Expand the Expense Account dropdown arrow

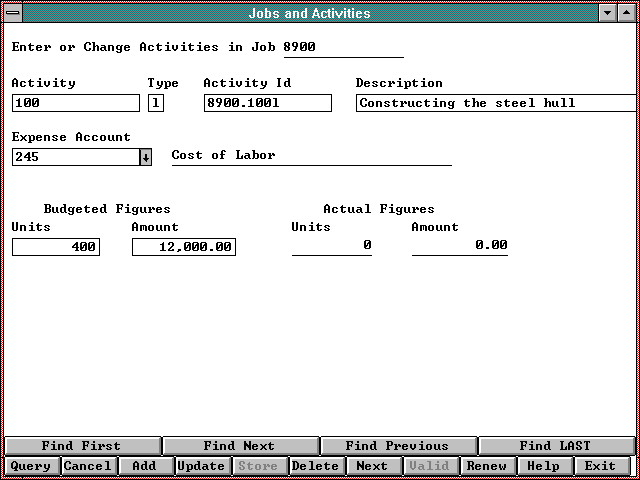(145, 157)
